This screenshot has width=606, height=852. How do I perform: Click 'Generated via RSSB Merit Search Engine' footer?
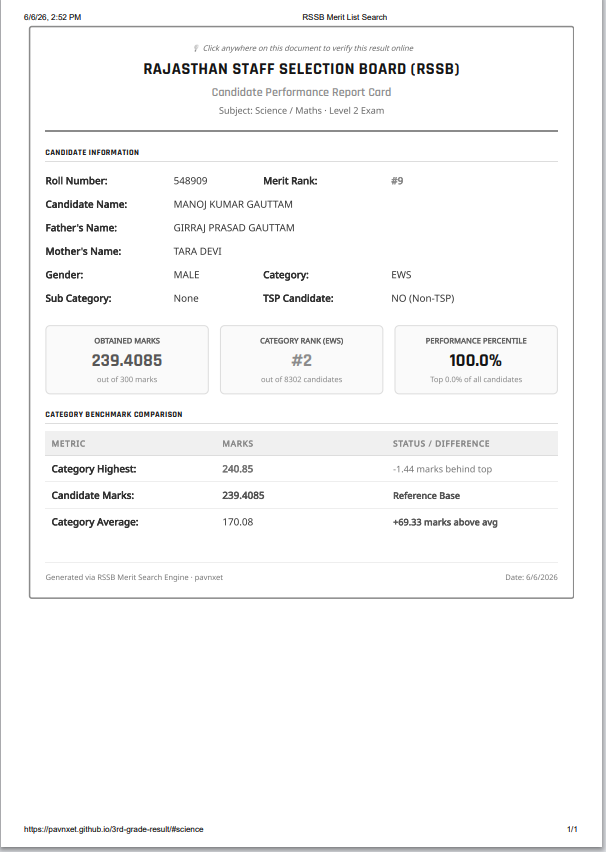coord(134,577)
